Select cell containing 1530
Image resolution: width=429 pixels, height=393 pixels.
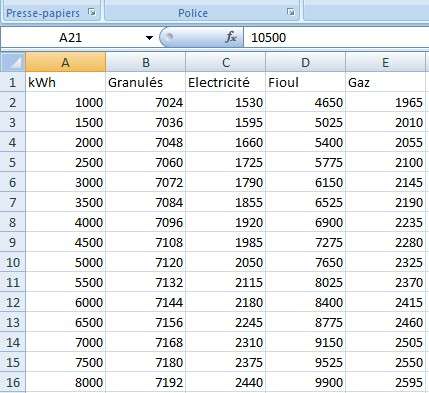(226, 102)
